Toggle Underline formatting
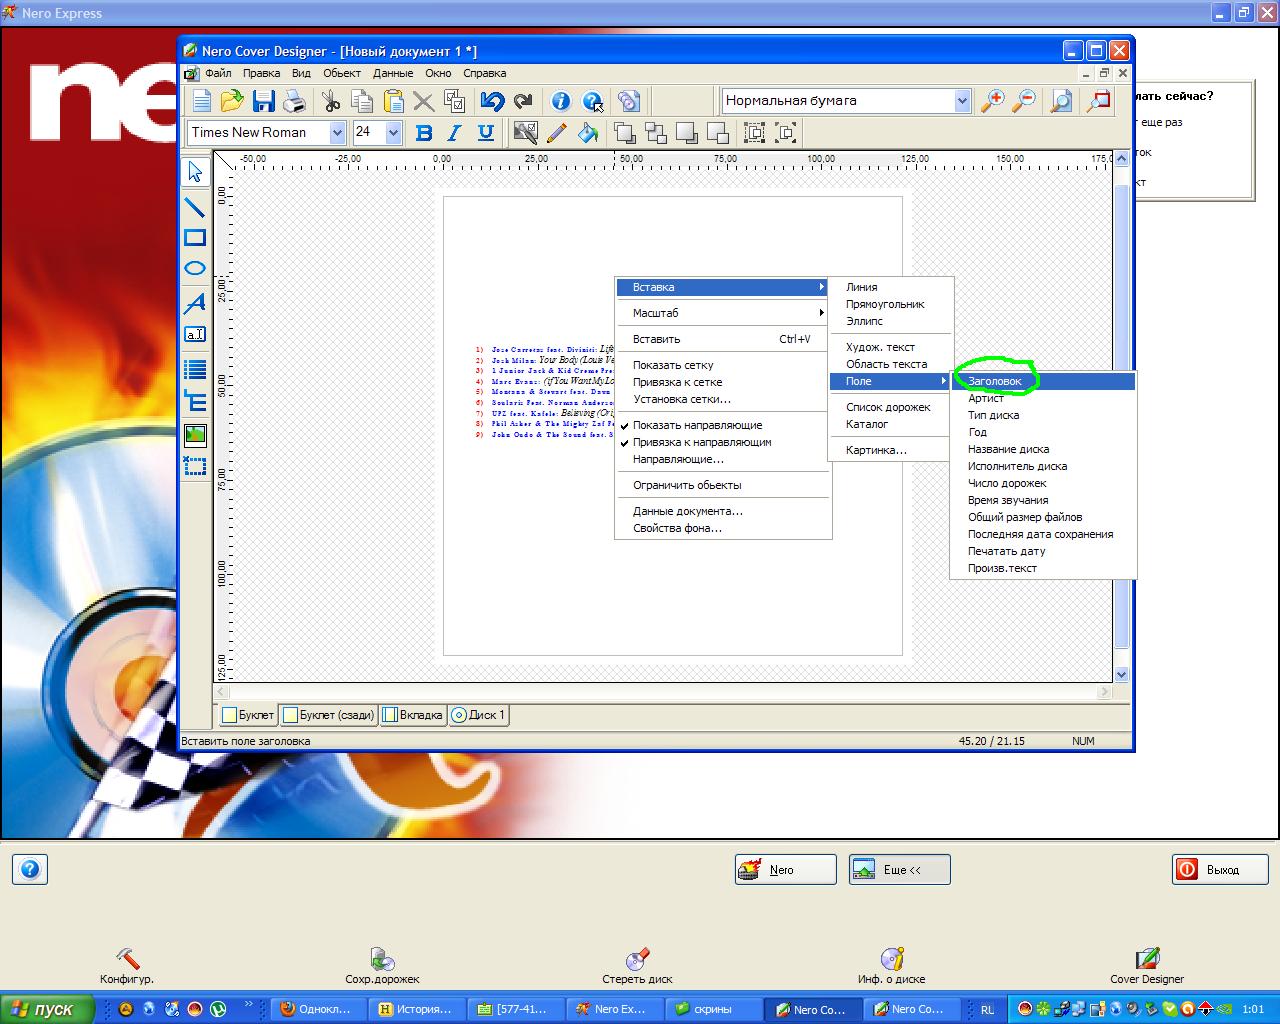This screenshot has width=1280, height=1024. (x=486, y=132)
